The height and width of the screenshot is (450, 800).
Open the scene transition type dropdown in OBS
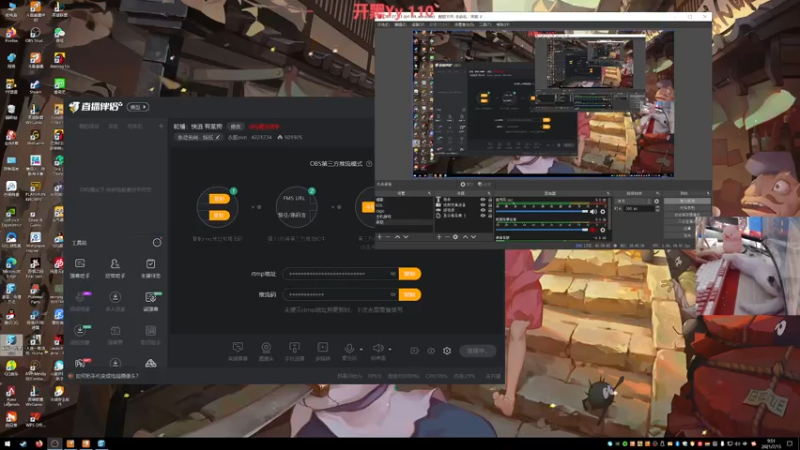coord(635,202)
